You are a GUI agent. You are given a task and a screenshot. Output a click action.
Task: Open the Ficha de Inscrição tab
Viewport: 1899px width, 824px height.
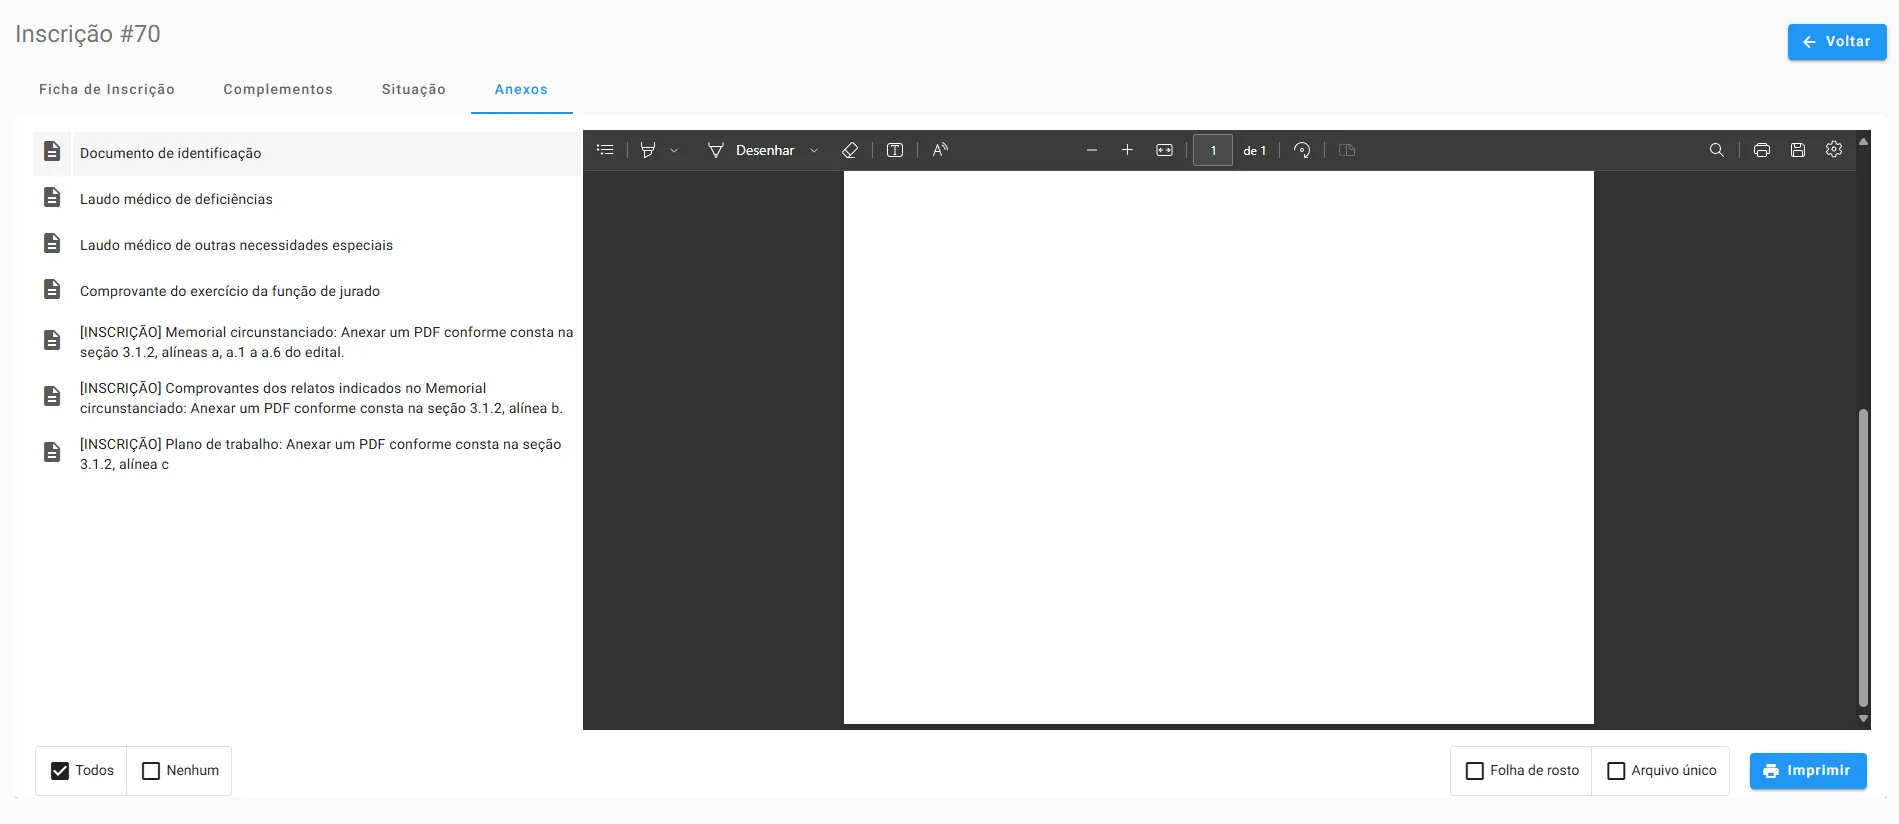coord(107,89)
